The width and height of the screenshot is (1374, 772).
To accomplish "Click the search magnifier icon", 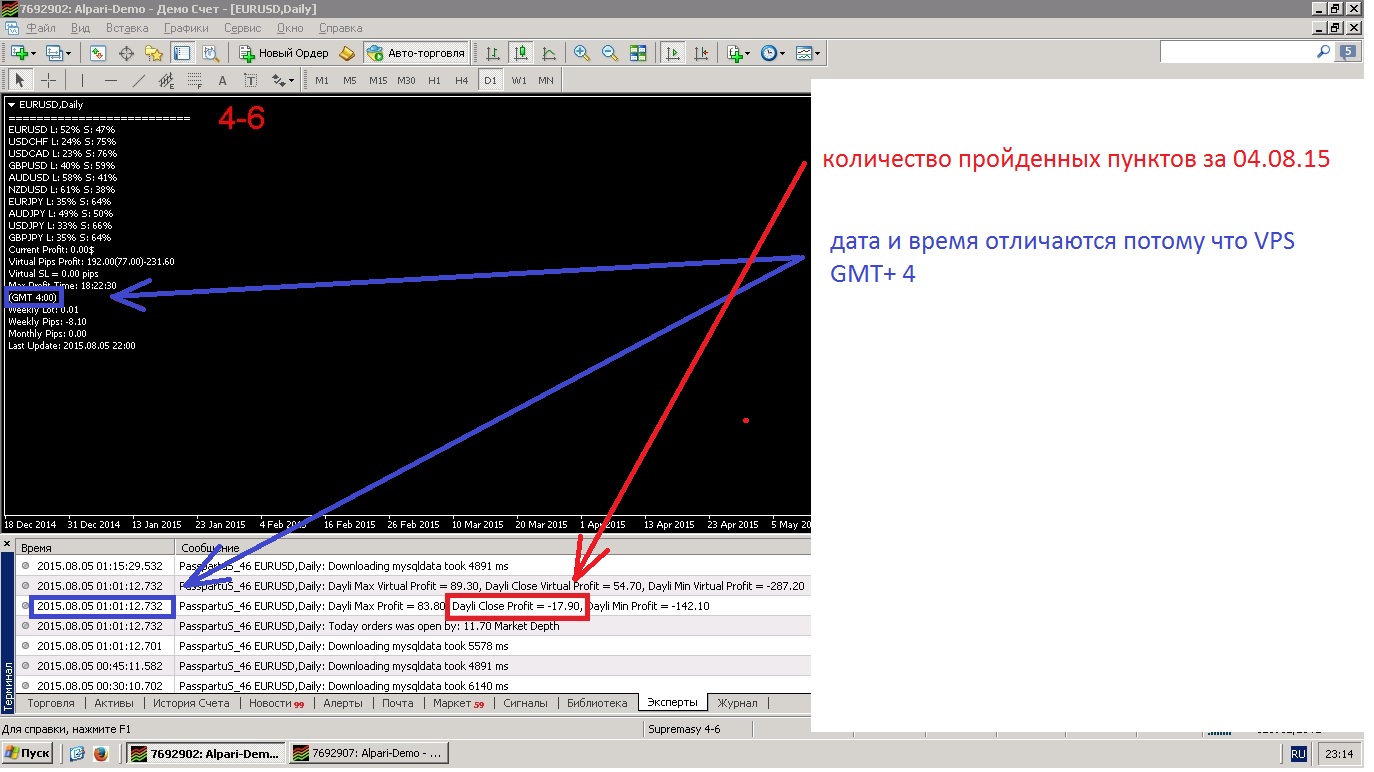I will [1324, 51].
